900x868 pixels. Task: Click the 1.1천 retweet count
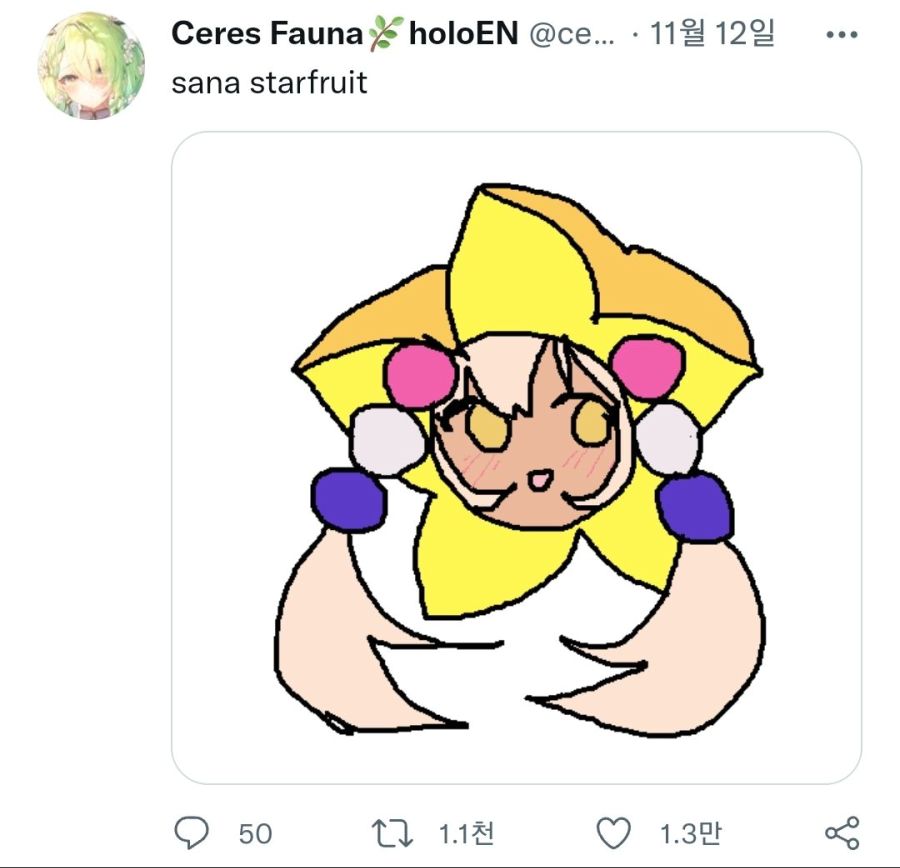tap(466, 833)
